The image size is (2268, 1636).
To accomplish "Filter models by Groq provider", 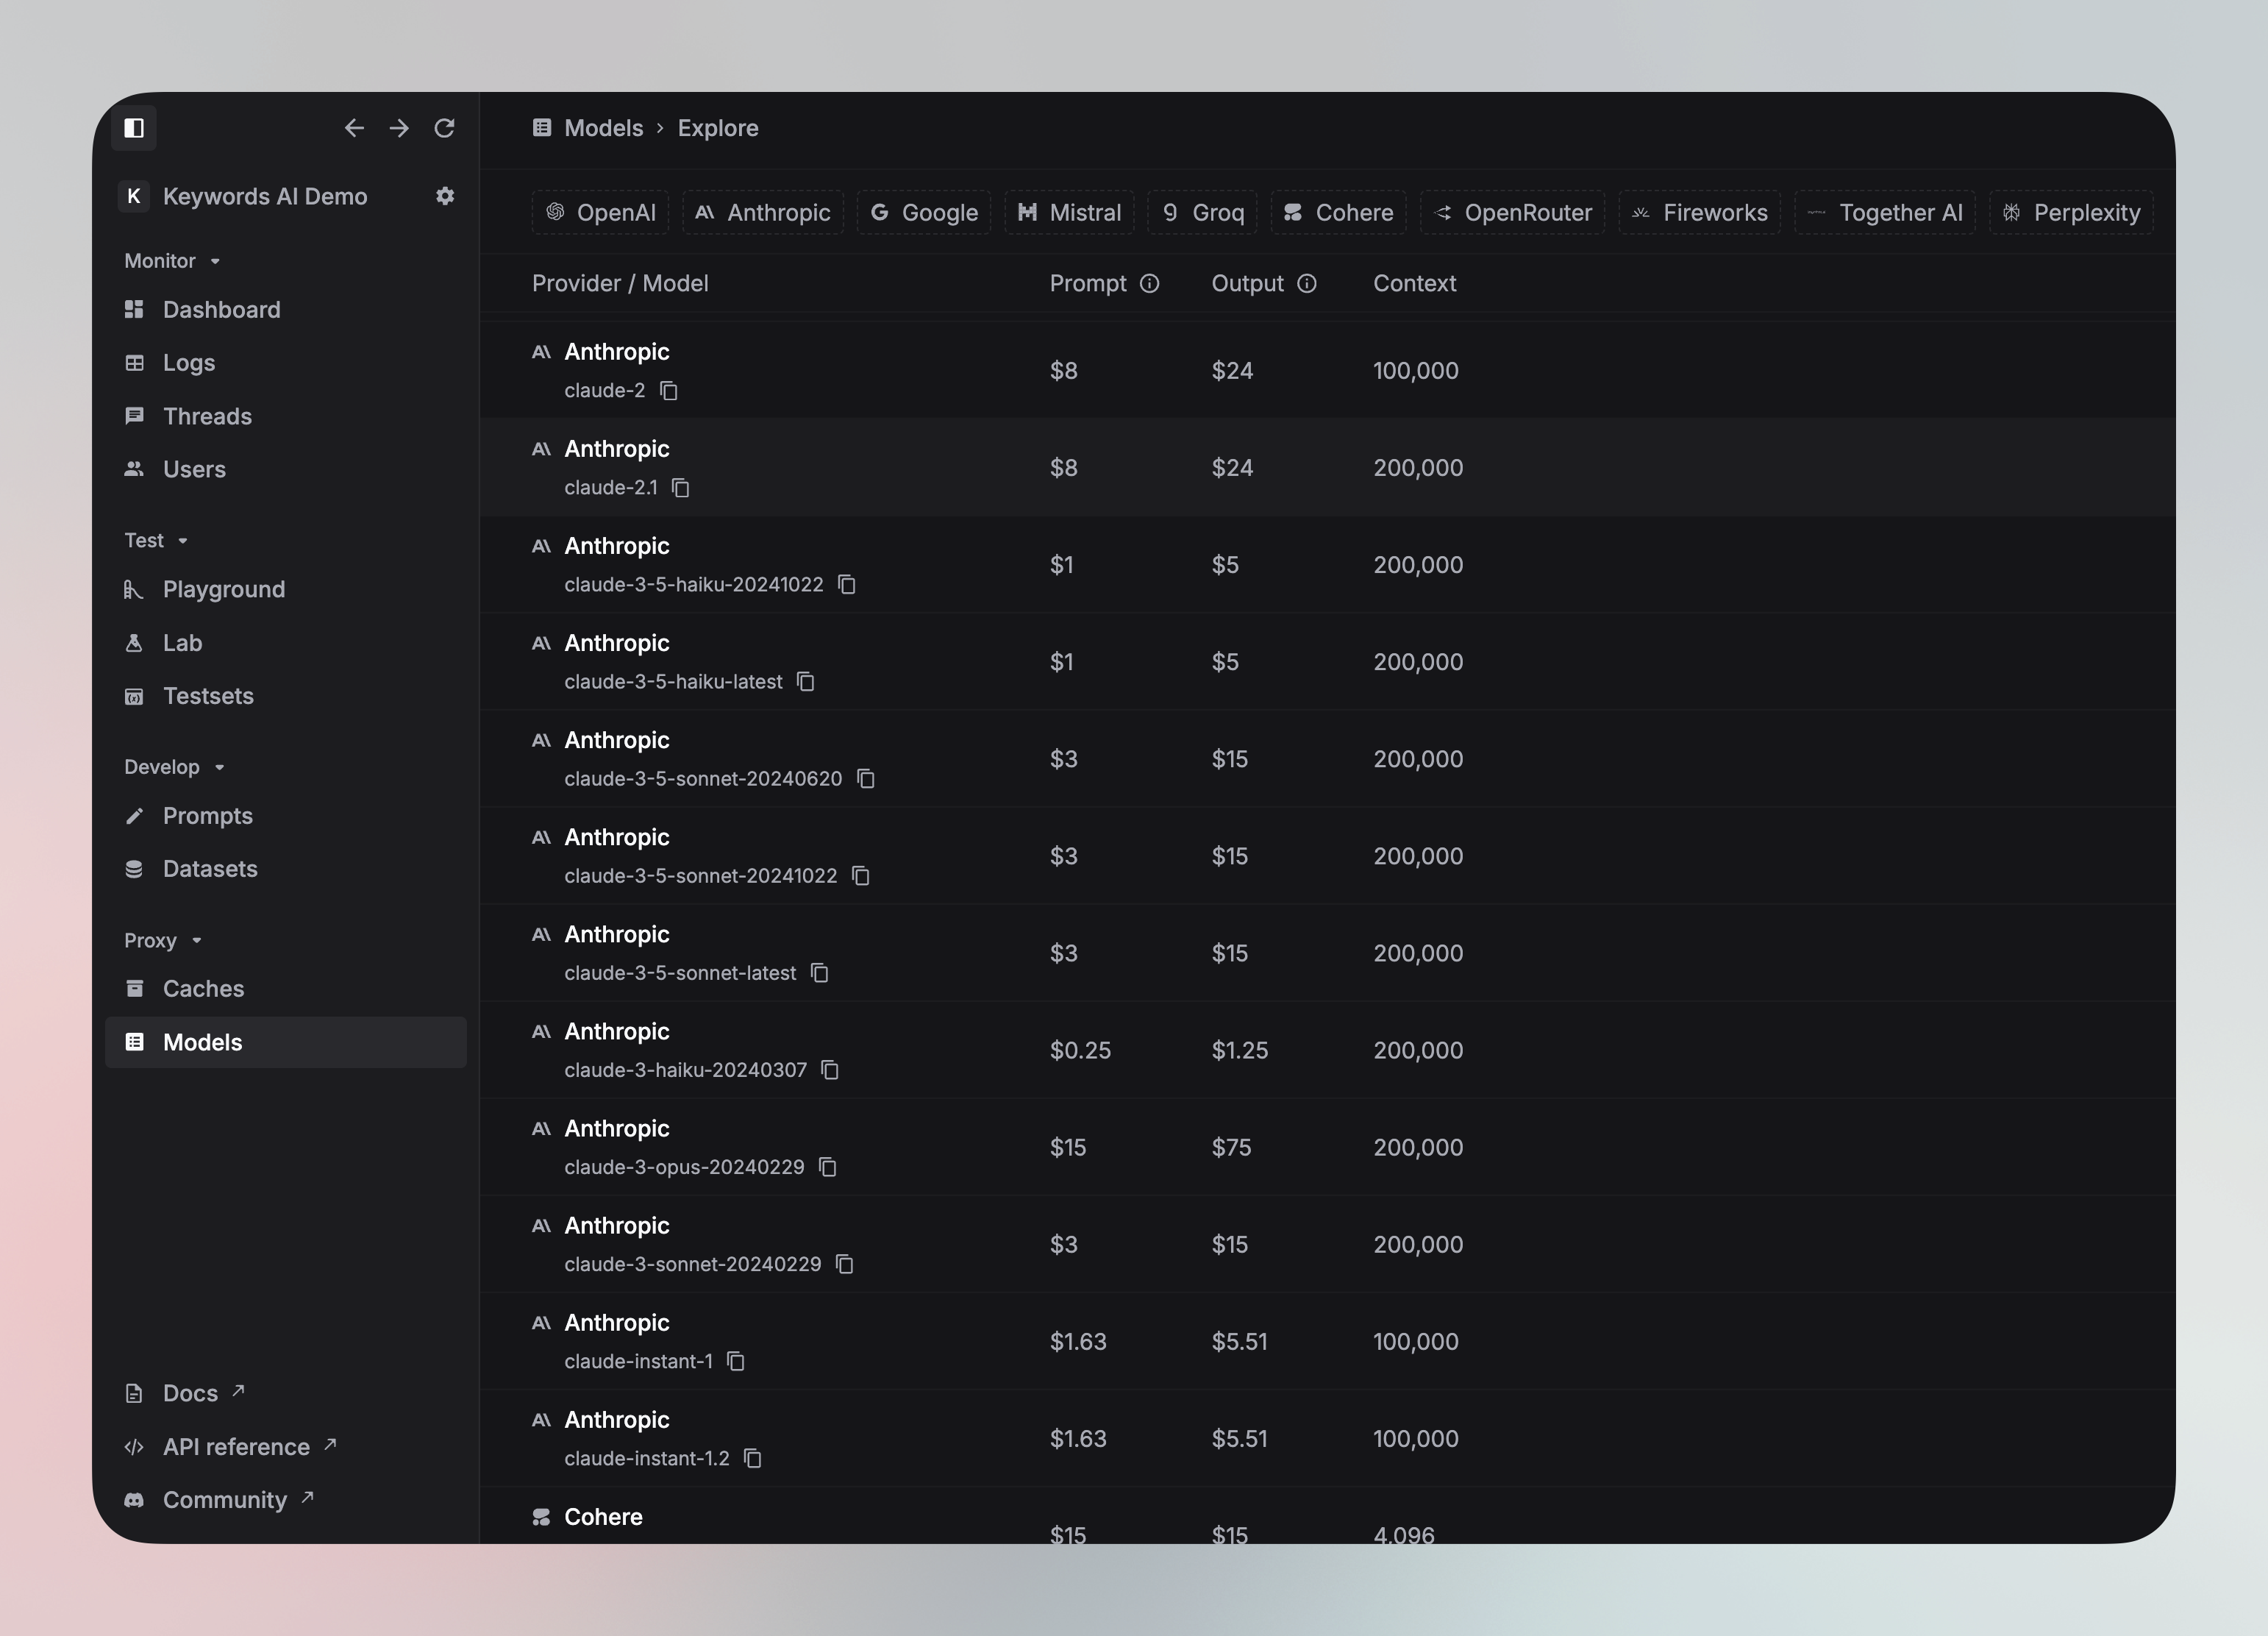I will point(1203,213).
